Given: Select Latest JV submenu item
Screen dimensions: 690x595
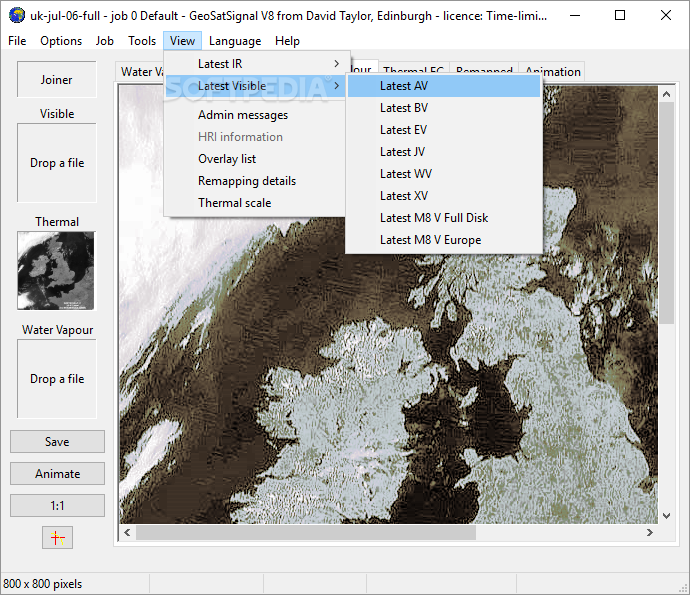Looking at the screenshot, I should click(444, 152).
